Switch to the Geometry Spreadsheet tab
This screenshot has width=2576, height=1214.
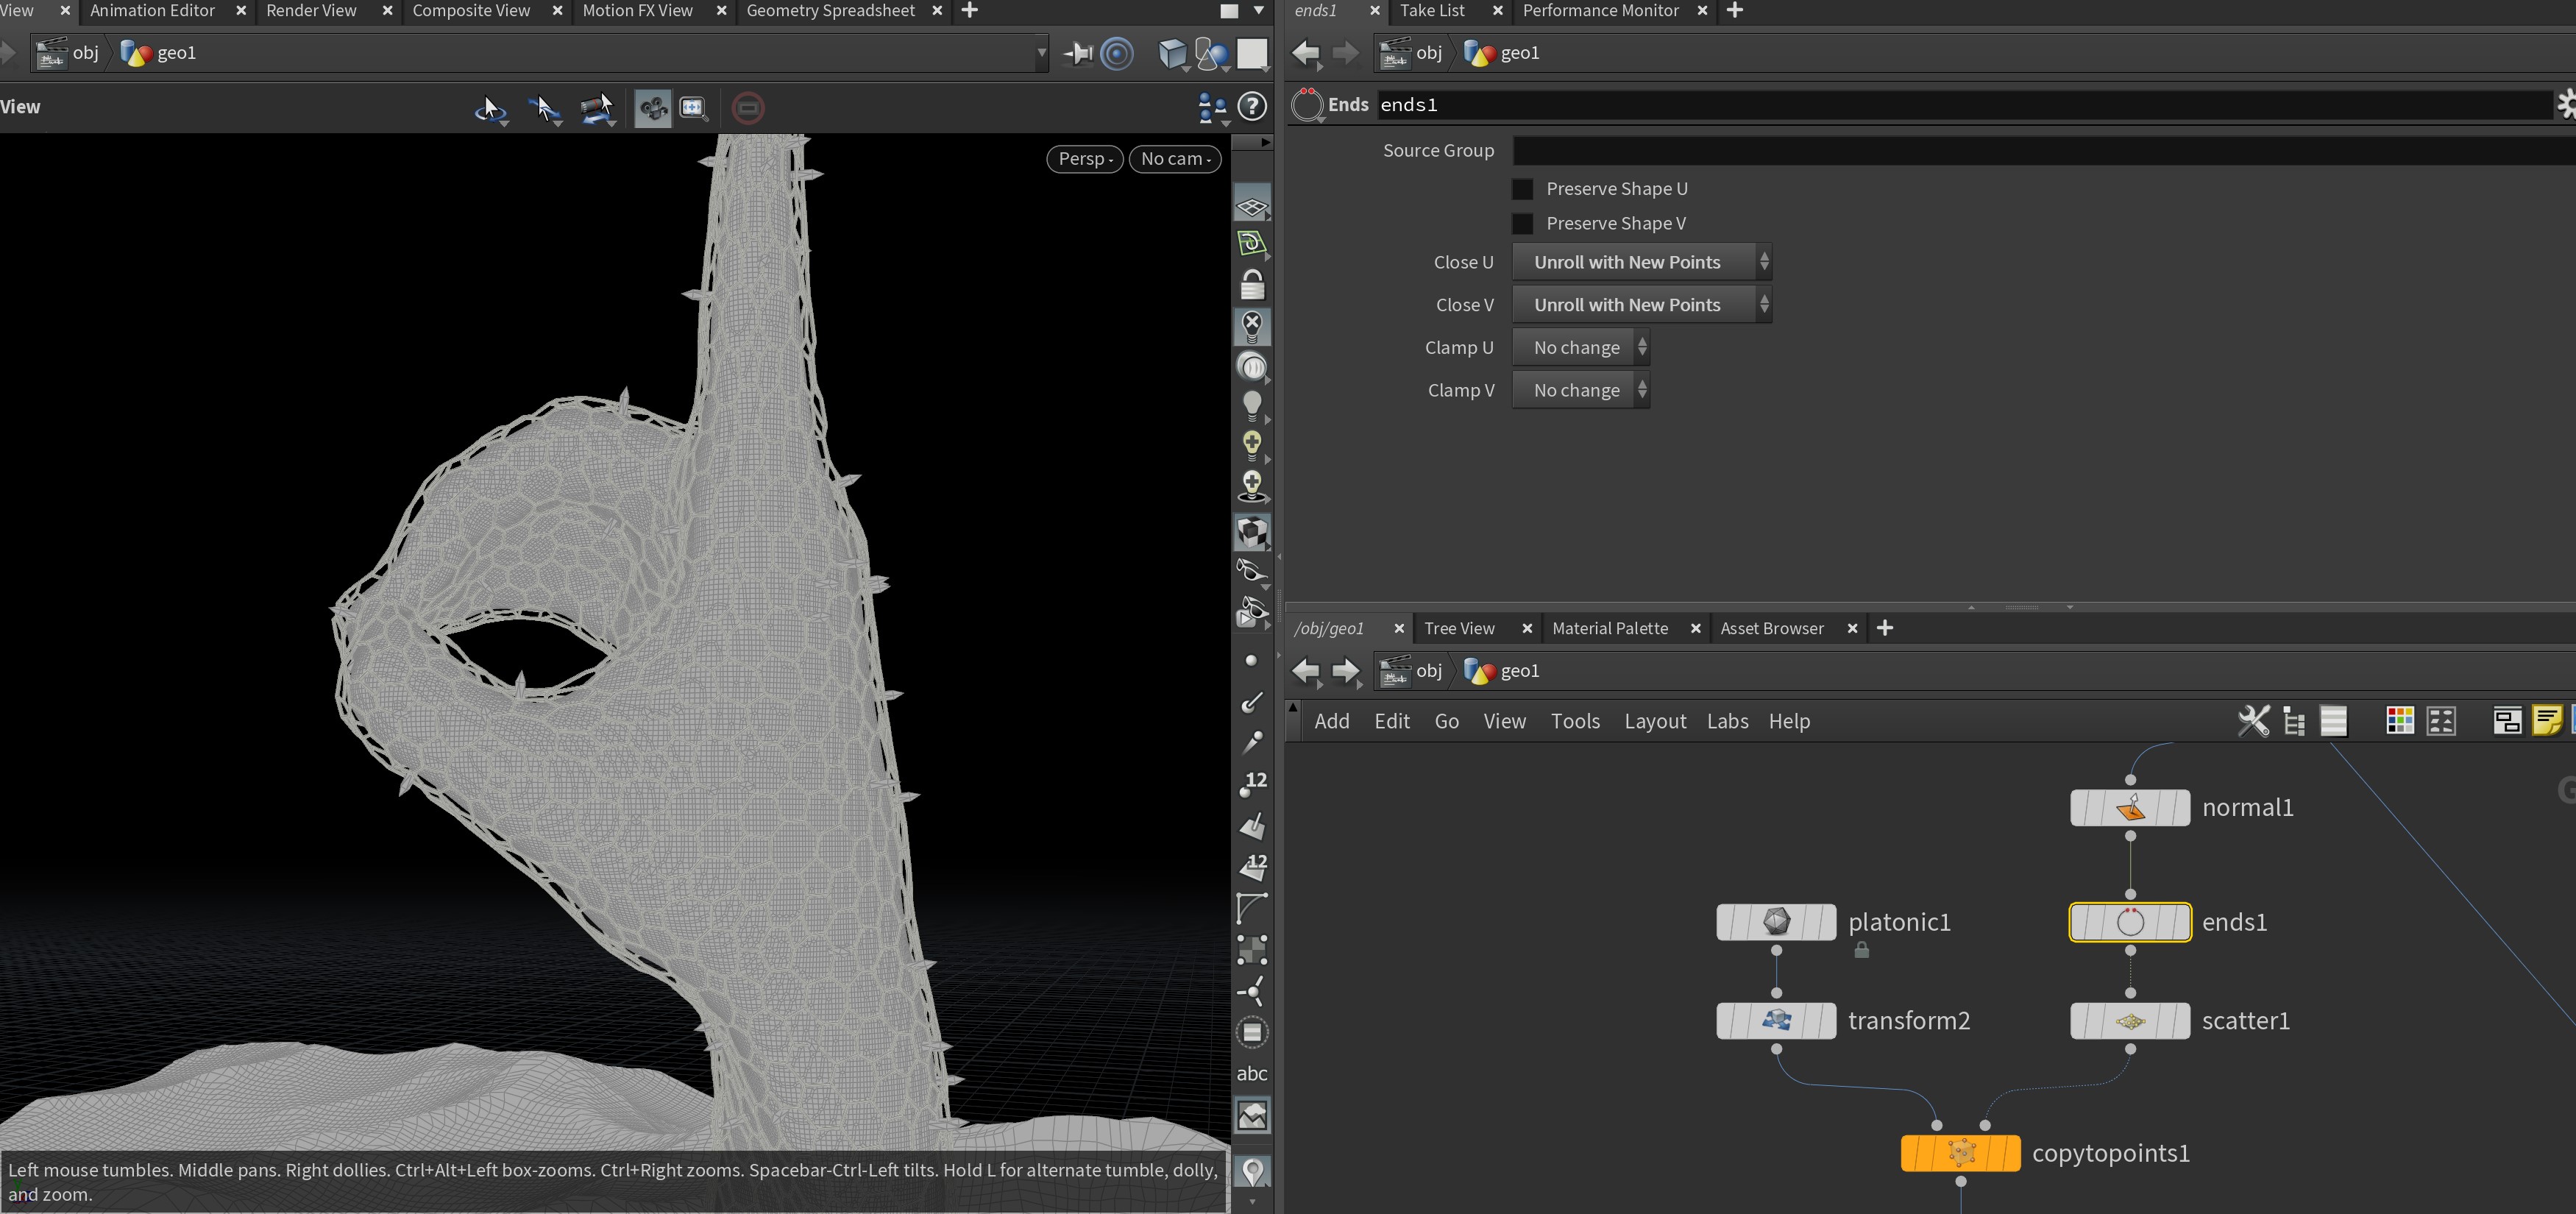click(829, 11)
